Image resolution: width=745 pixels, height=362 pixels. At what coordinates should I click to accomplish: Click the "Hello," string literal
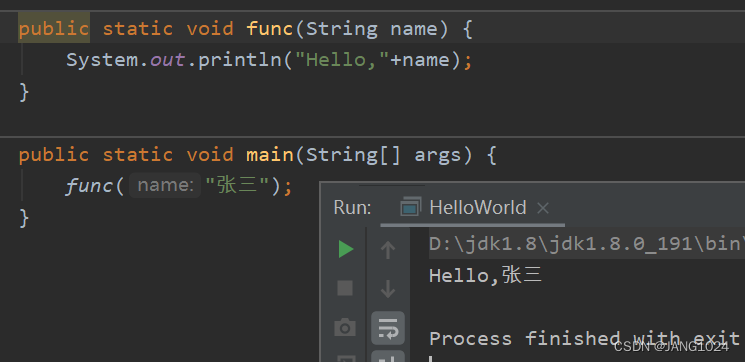(x=343, y=60)
